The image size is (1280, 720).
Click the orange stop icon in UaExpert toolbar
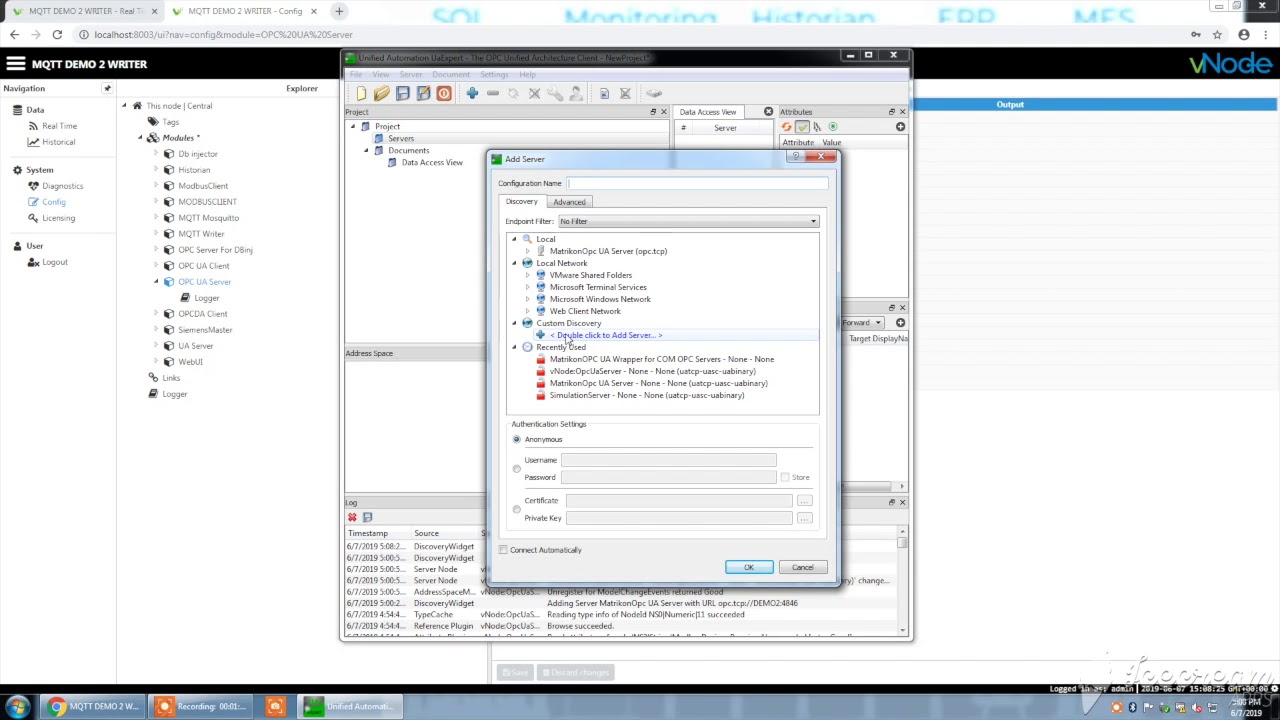click(444, 94)
